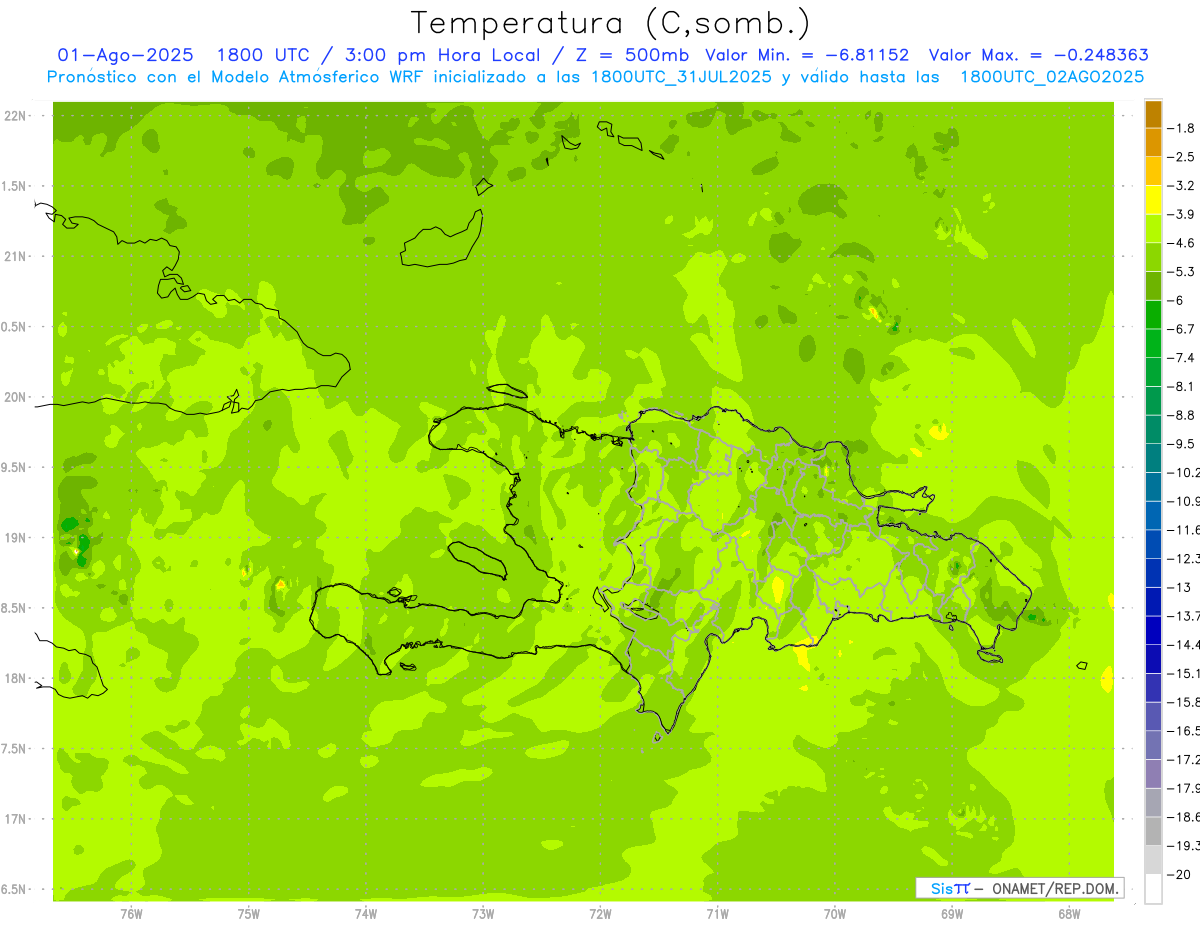
Task: Click the dark orange swatch above -1.8
Action: click(1153, 114)
